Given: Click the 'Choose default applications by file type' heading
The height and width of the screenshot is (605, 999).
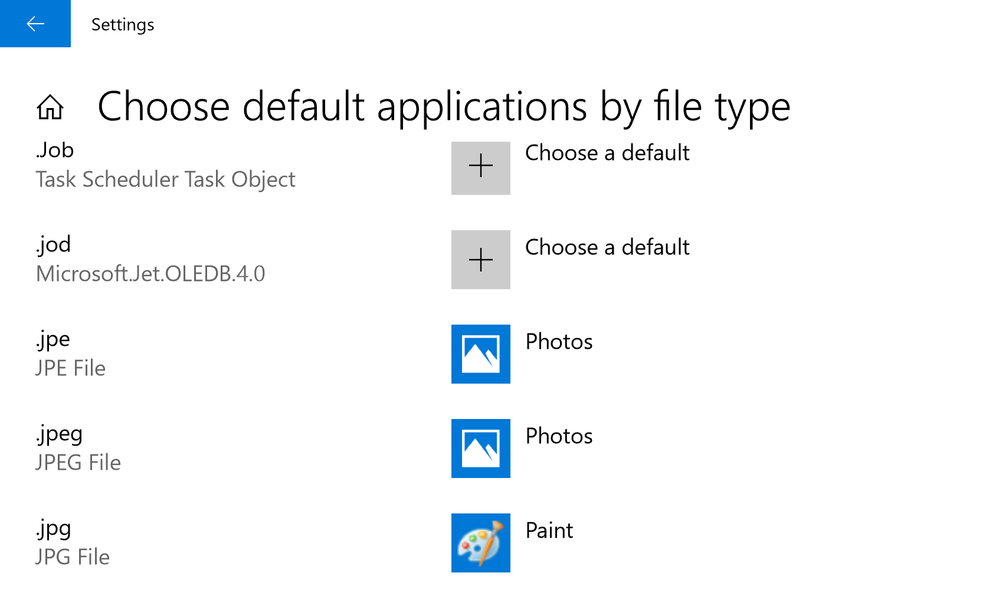Looking at the screenshot, I should point(443,106).
